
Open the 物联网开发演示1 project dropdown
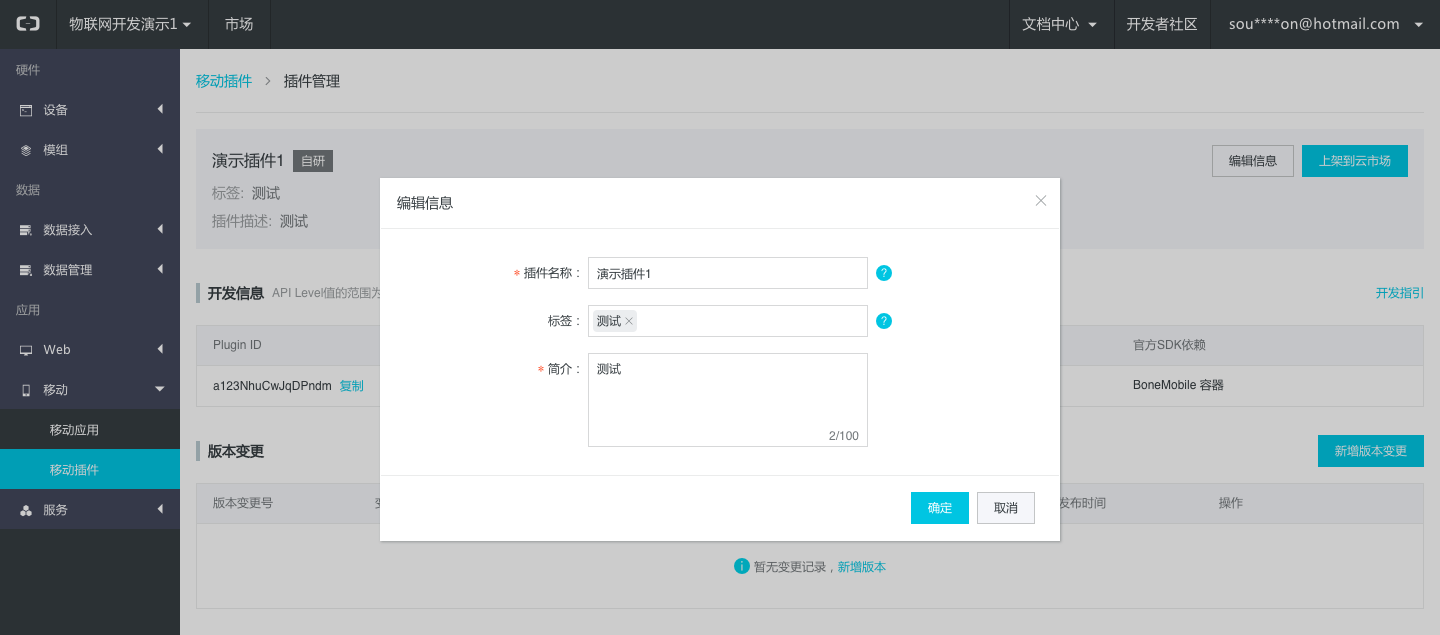[x=129, y=24]
